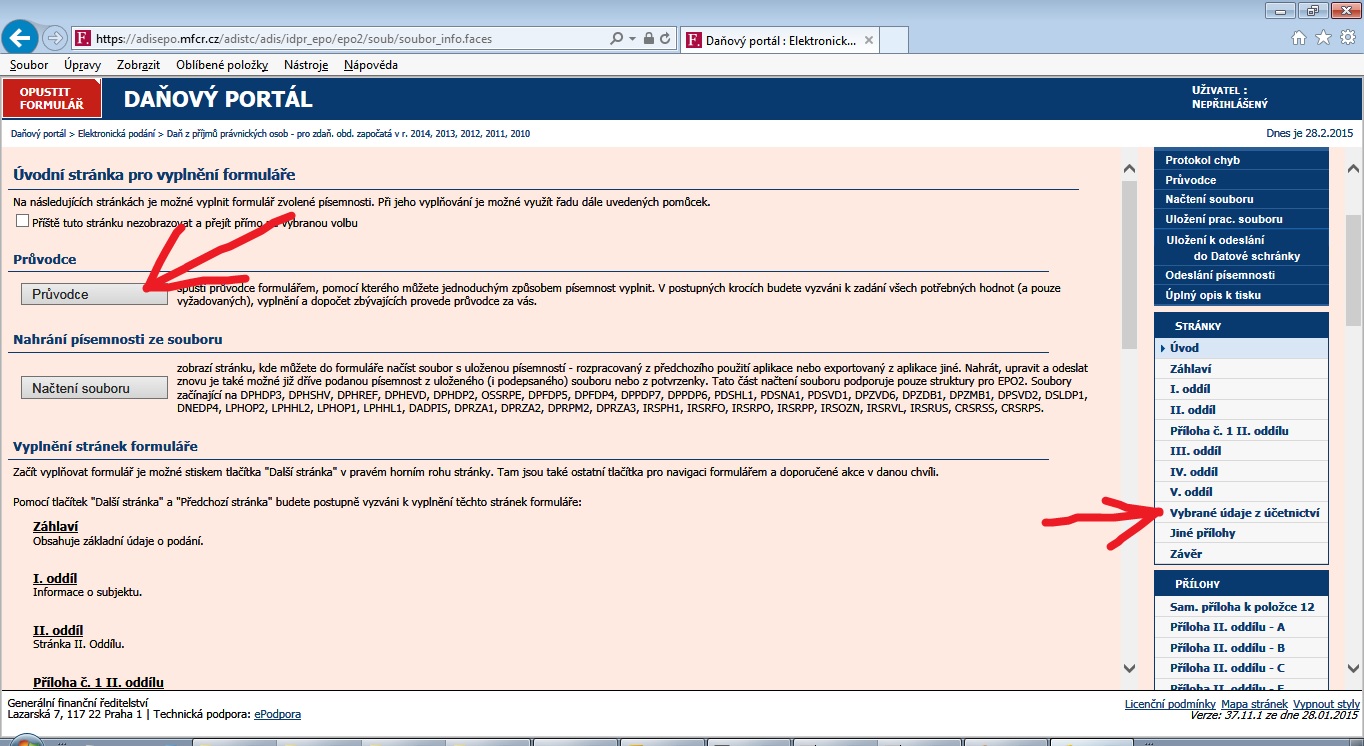
Task: Open the Oblíbené položky menu
Action: tap(222, 65)
